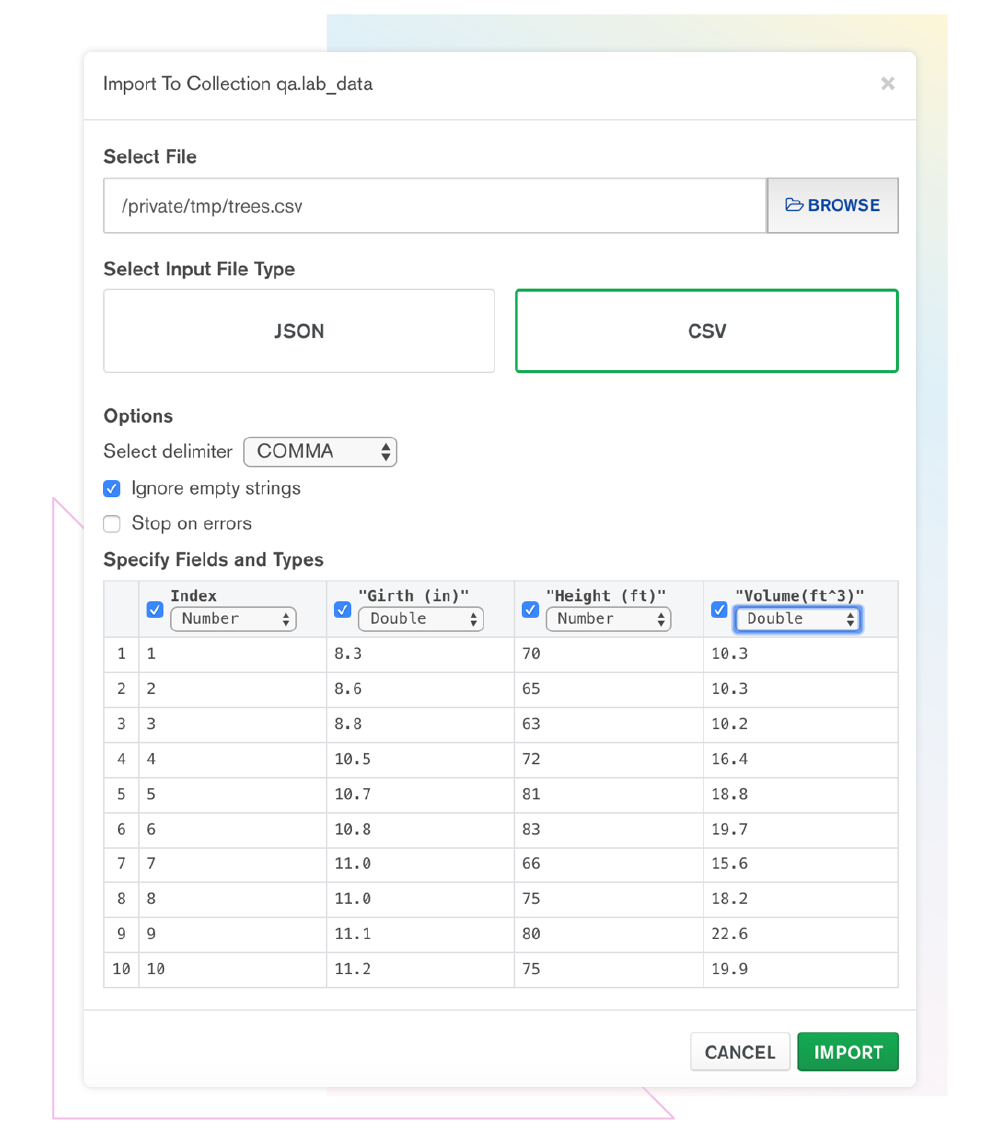The width and height of the screenshot is (1001, 1140).
Task: Click the CANCEL button
Action: (740, 1052)
